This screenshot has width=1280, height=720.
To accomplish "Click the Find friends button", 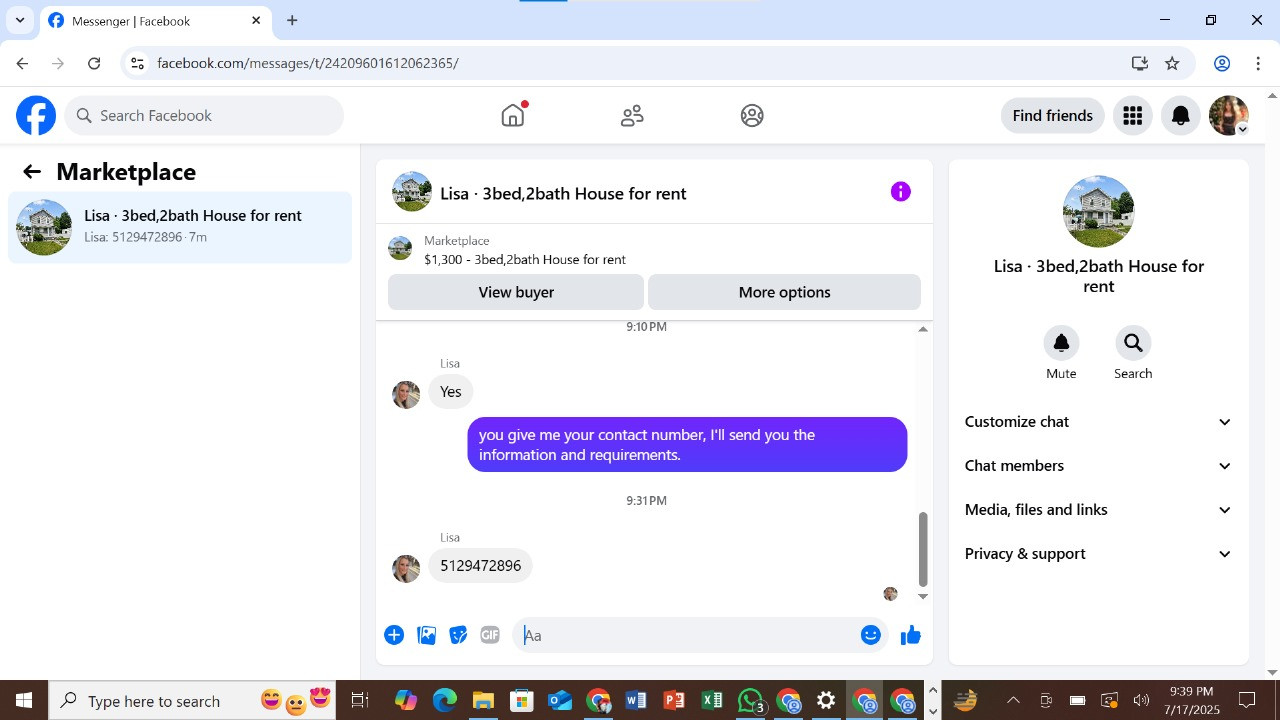I will pyautogui.click(x=1052, y=116).
